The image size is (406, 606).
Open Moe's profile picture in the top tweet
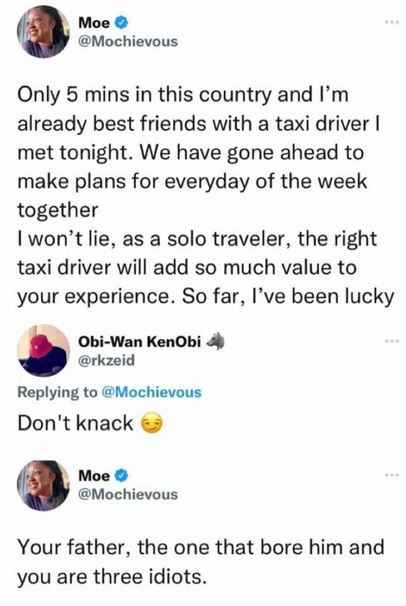(43, 32)
